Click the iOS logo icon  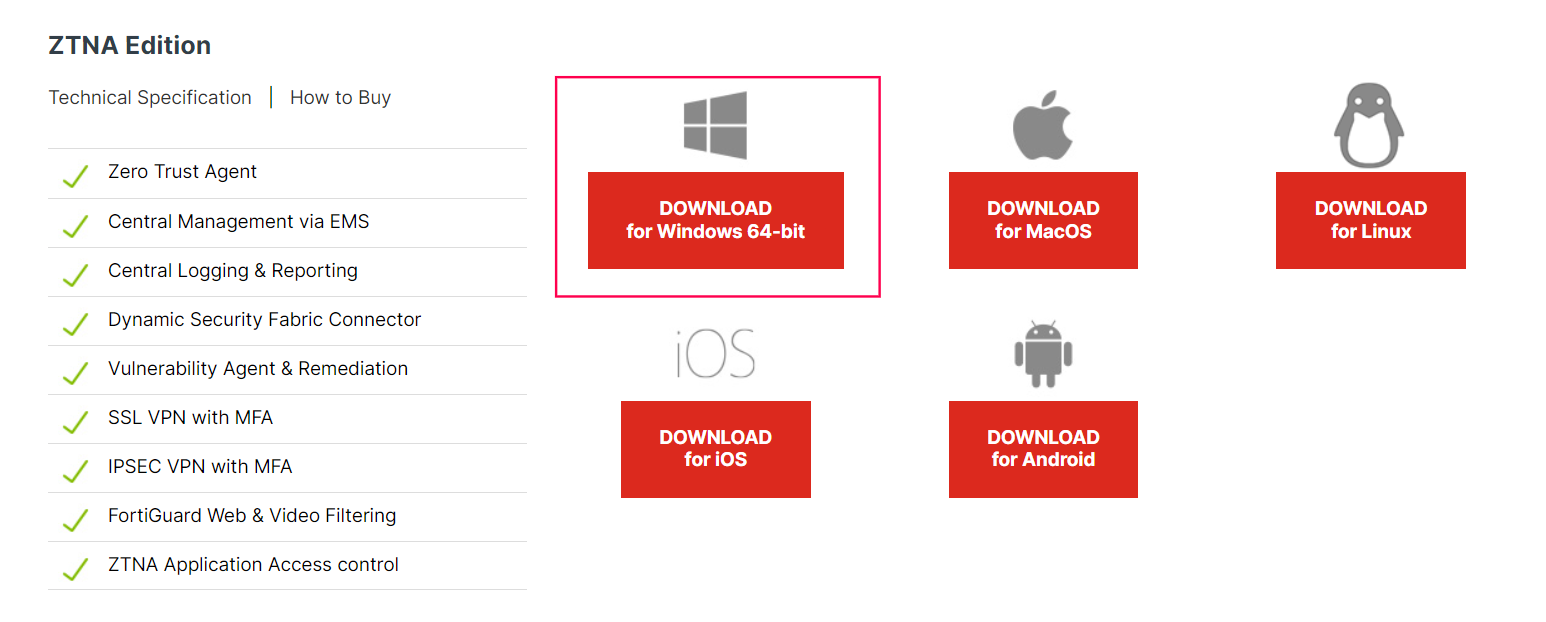point(715,354)
